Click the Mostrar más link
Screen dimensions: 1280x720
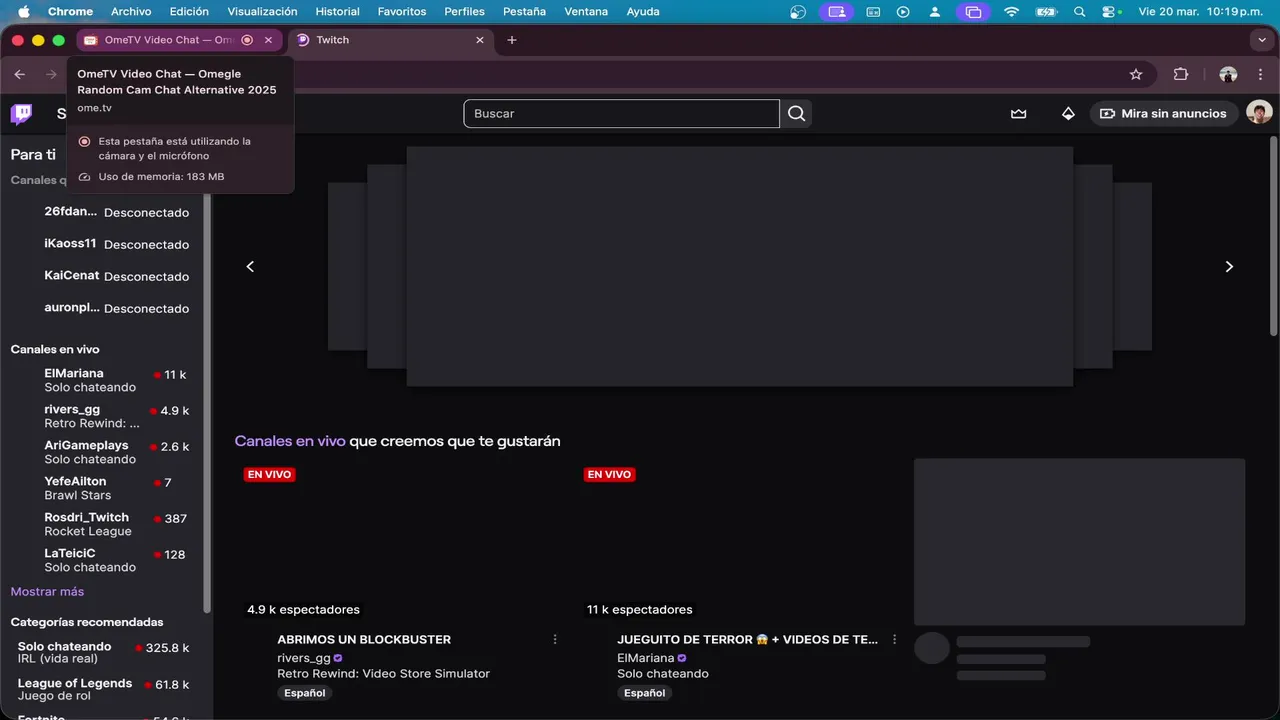click(47, 592)
